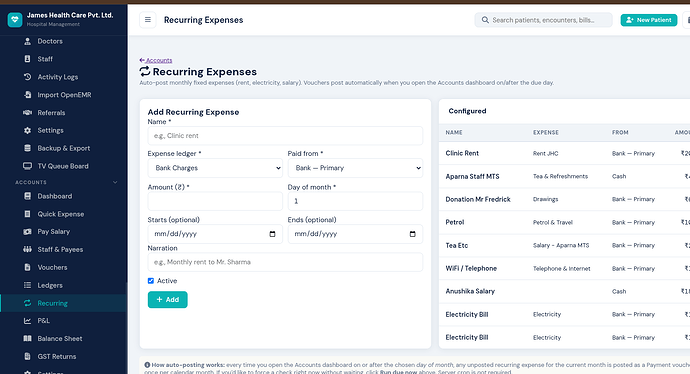
Task: Open calendar picker in Ends date field
Action: 412,234
